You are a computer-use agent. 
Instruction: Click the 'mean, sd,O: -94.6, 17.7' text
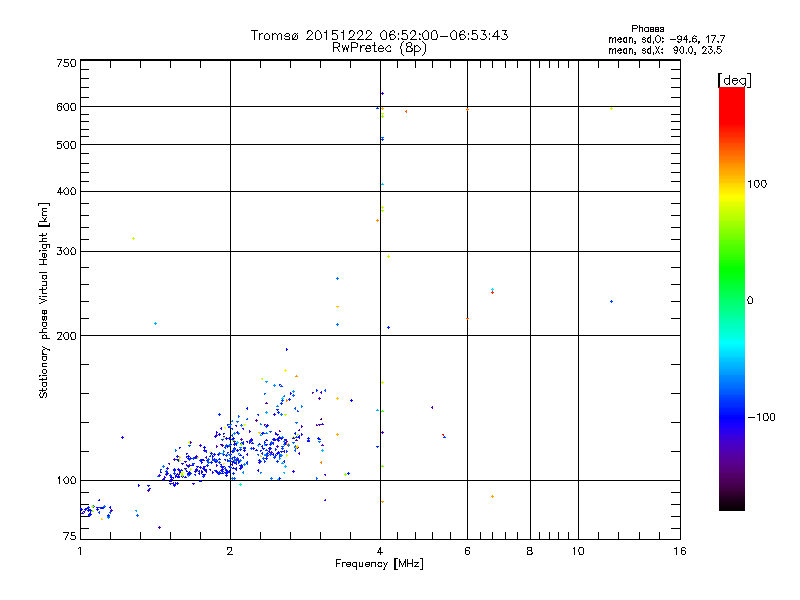pyautogui.click(x=666, y=39)
